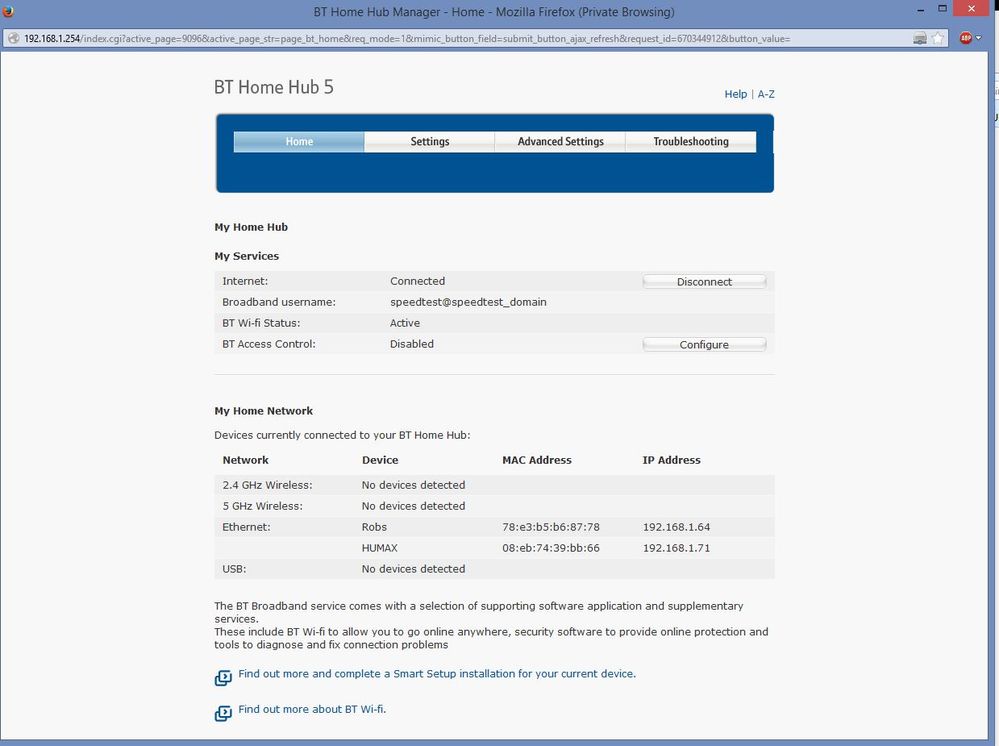Click the Disconnect button
Screen dimensions: 999x746
coord(704,282)
